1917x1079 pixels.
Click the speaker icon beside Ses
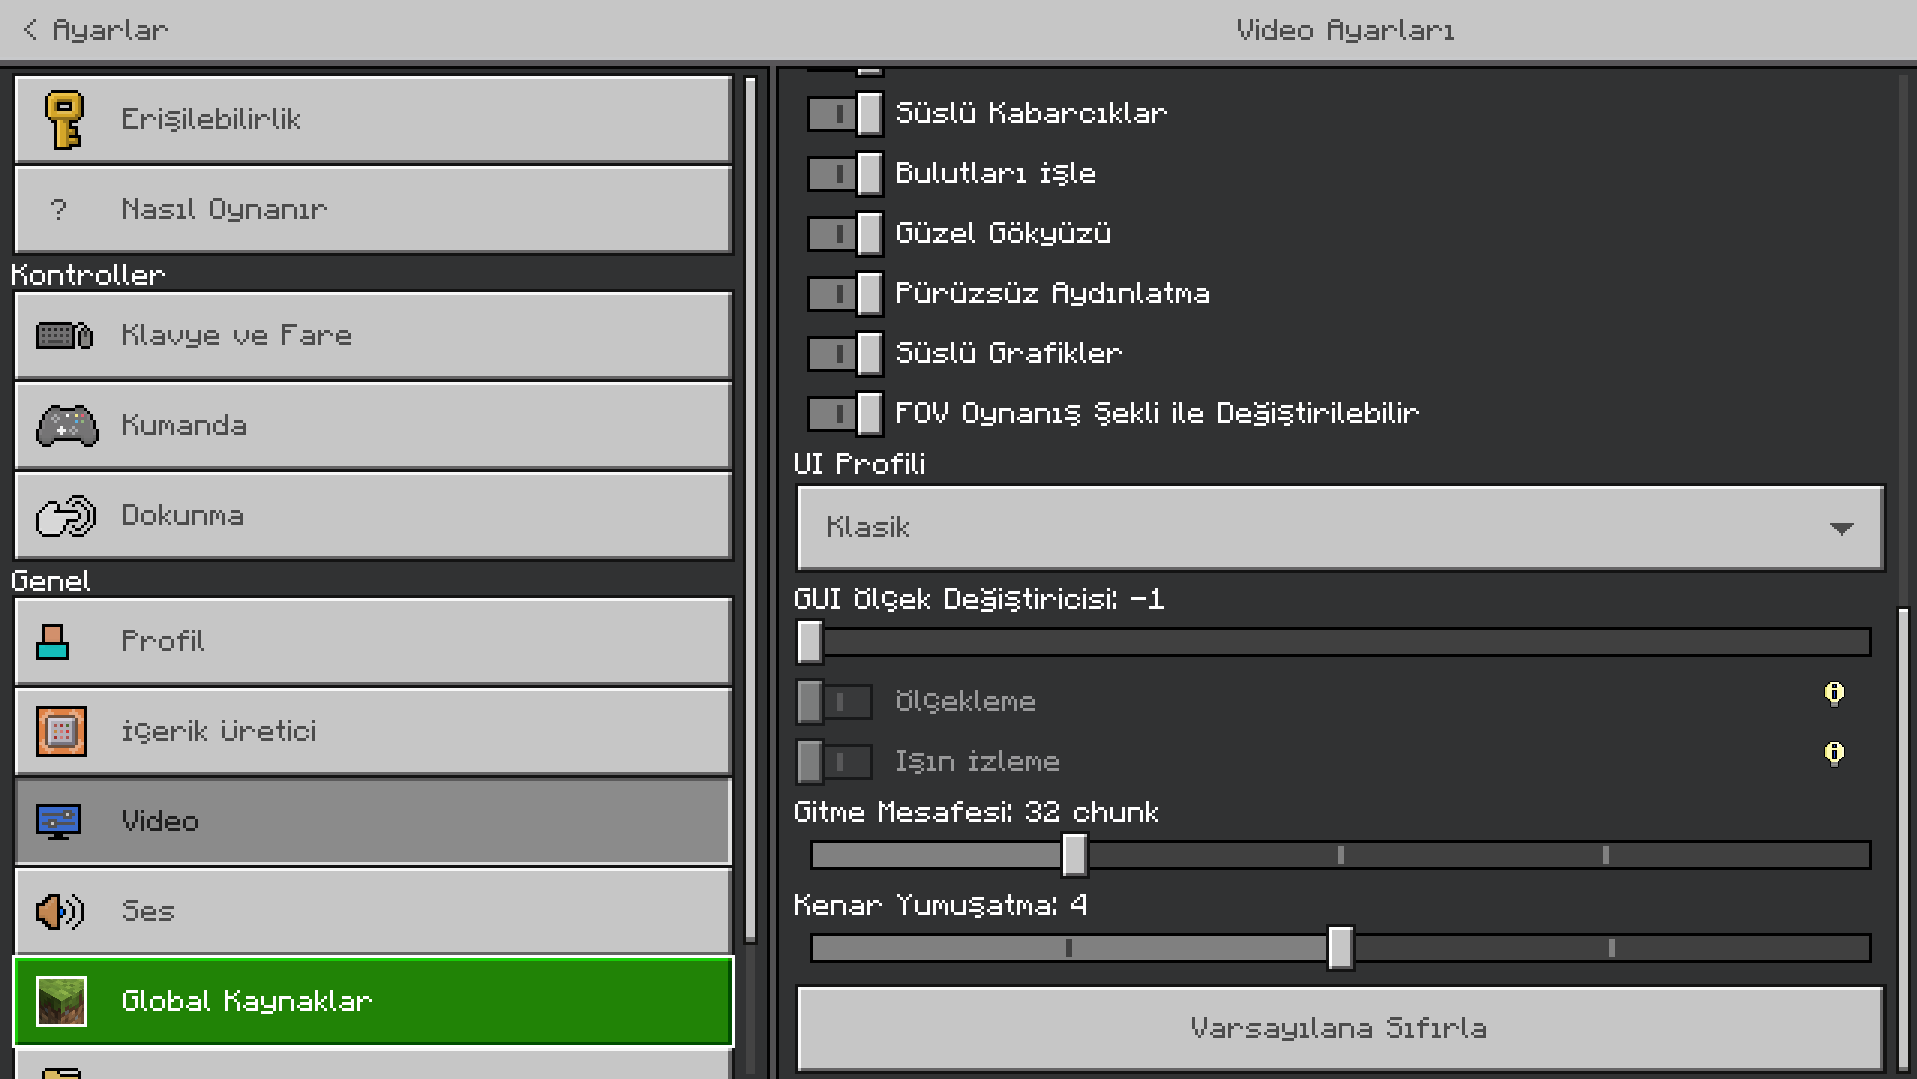pos(60,912)
